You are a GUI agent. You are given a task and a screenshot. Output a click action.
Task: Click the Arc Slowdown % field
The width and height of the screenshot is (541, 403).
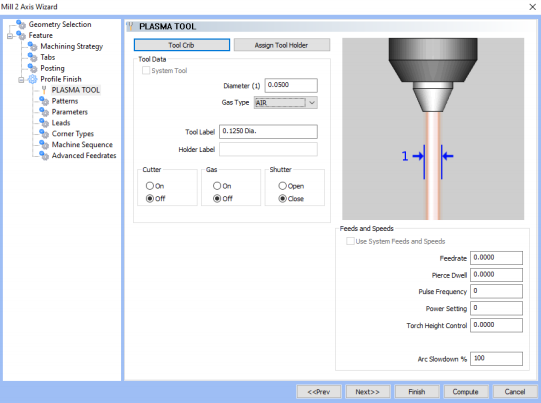tap(496, 358)
